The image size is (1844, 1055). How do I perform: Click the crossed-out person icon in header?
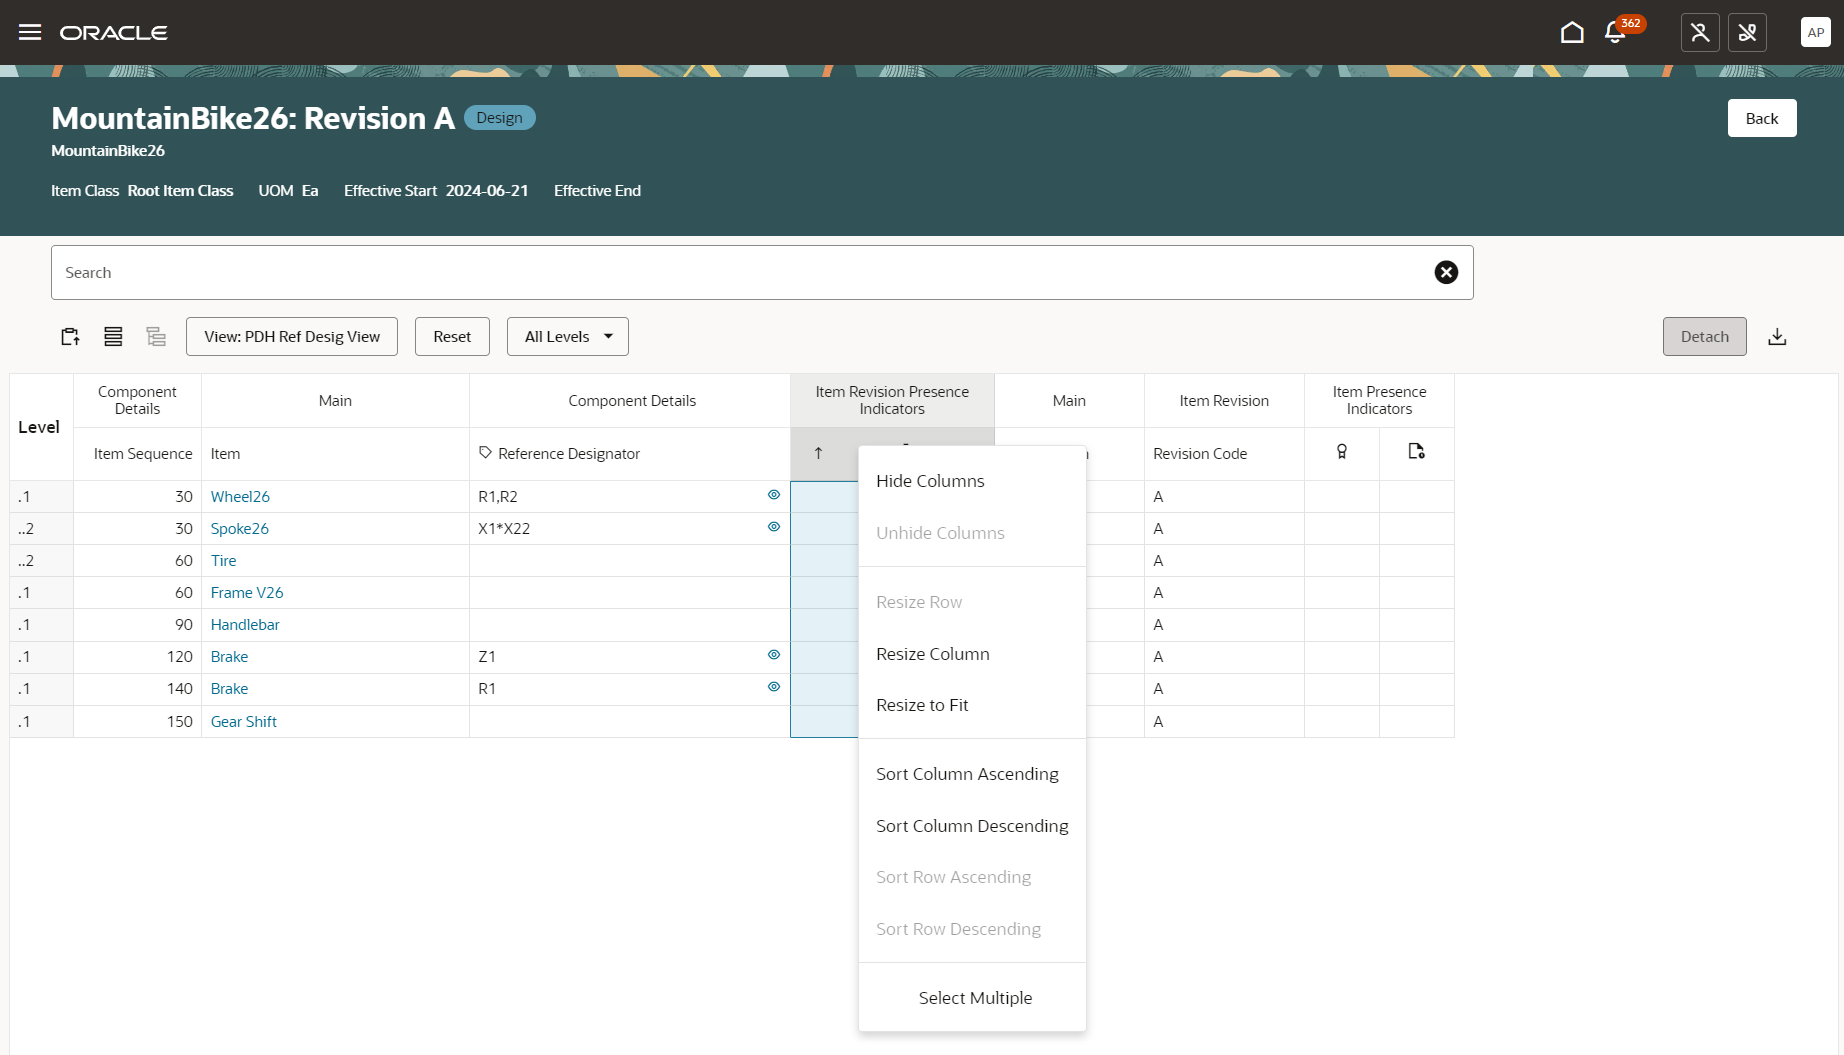pyautogui.click(x=1700, y=32)
